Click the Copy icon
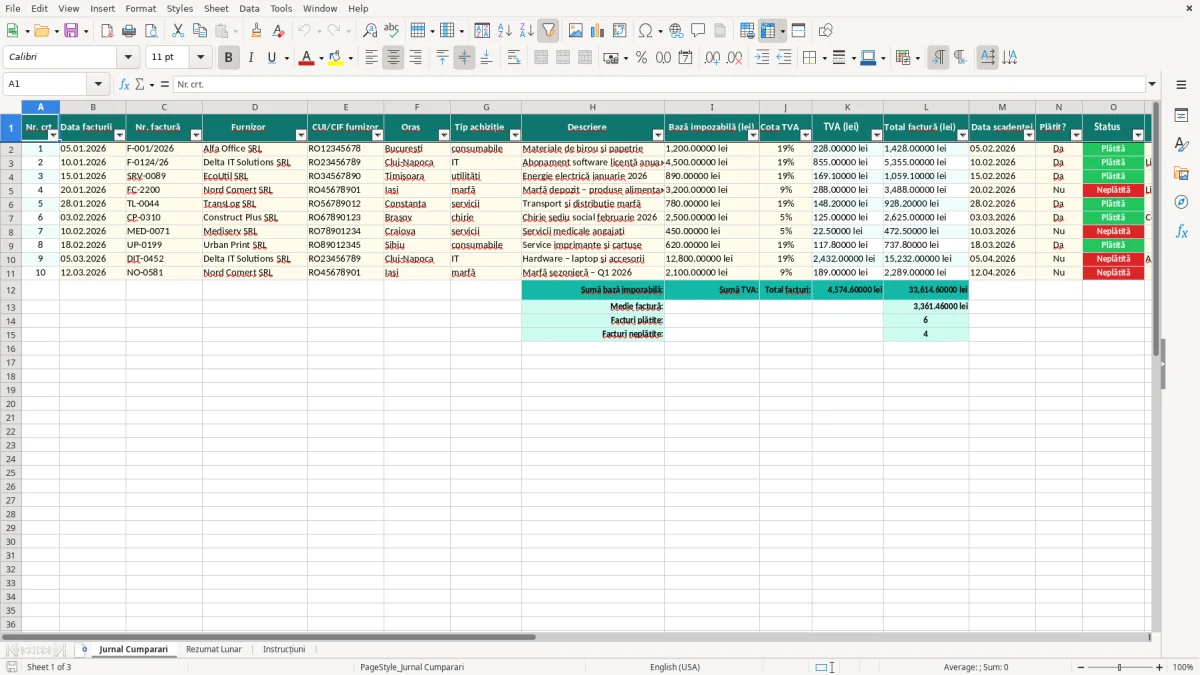Image resolution: width=1200 pixels, height=675 pixels. 200,31
